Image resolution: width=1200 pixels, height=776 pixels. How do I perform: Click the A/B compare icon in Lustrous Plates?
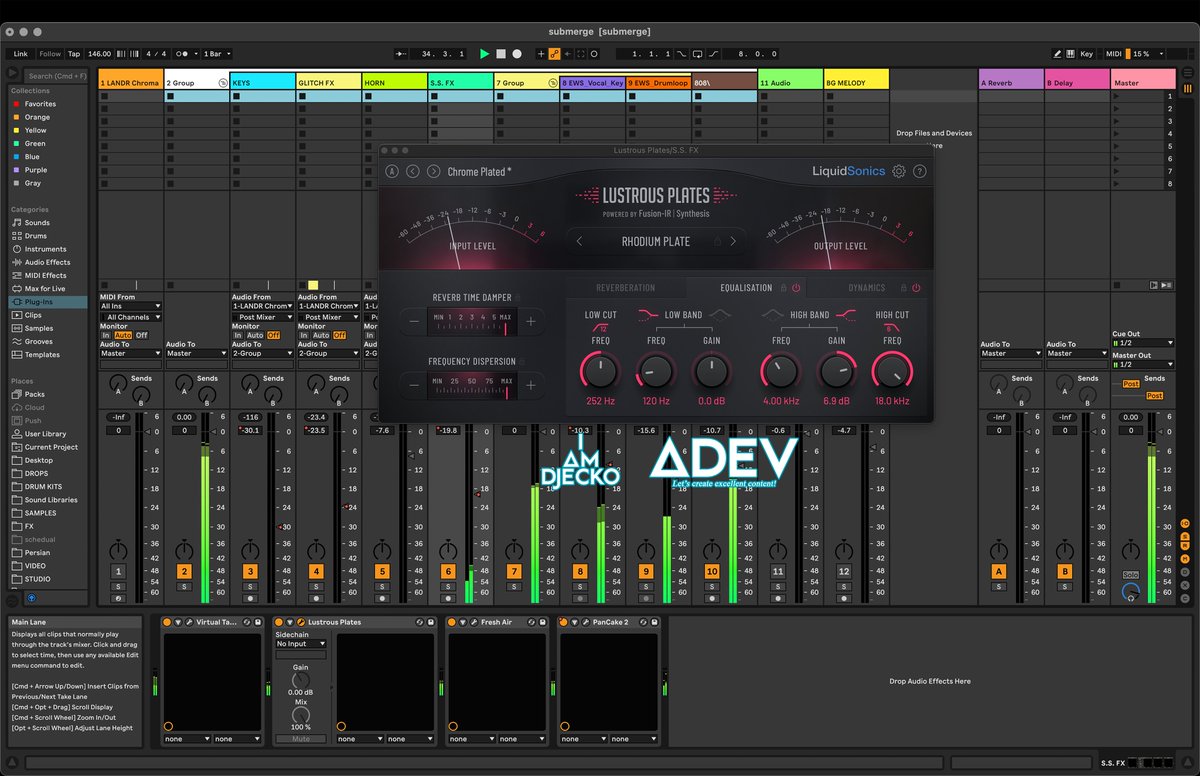pyautogui.click(x=392, y=171)
